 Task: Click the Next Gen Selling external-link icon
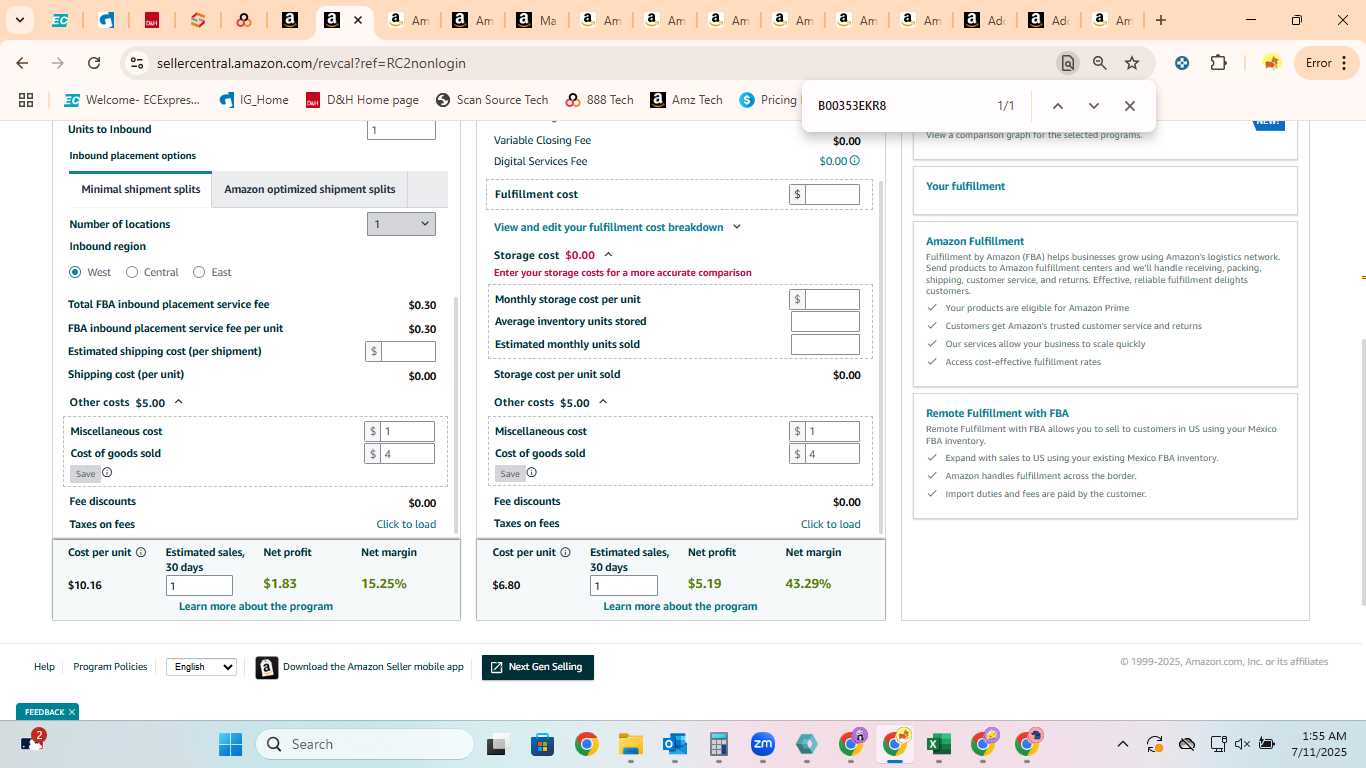497,667
